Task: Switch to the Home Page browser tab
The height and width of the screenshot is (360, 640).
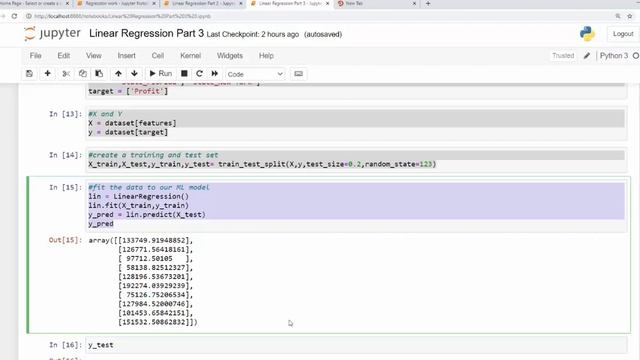Action: [x=33, y=4]
